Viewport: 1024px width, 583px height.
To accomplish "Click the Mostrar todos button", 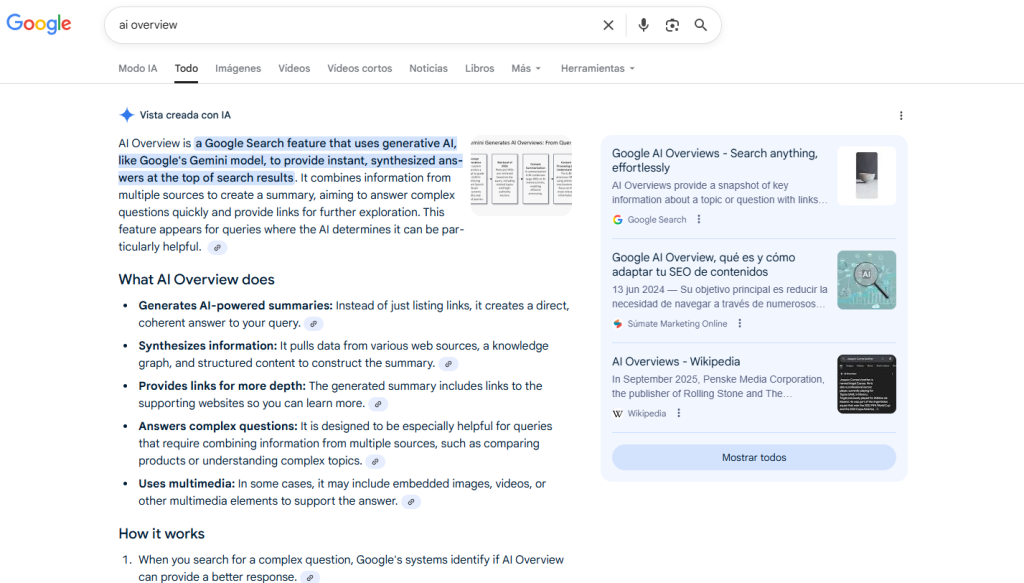I will 754,457.
